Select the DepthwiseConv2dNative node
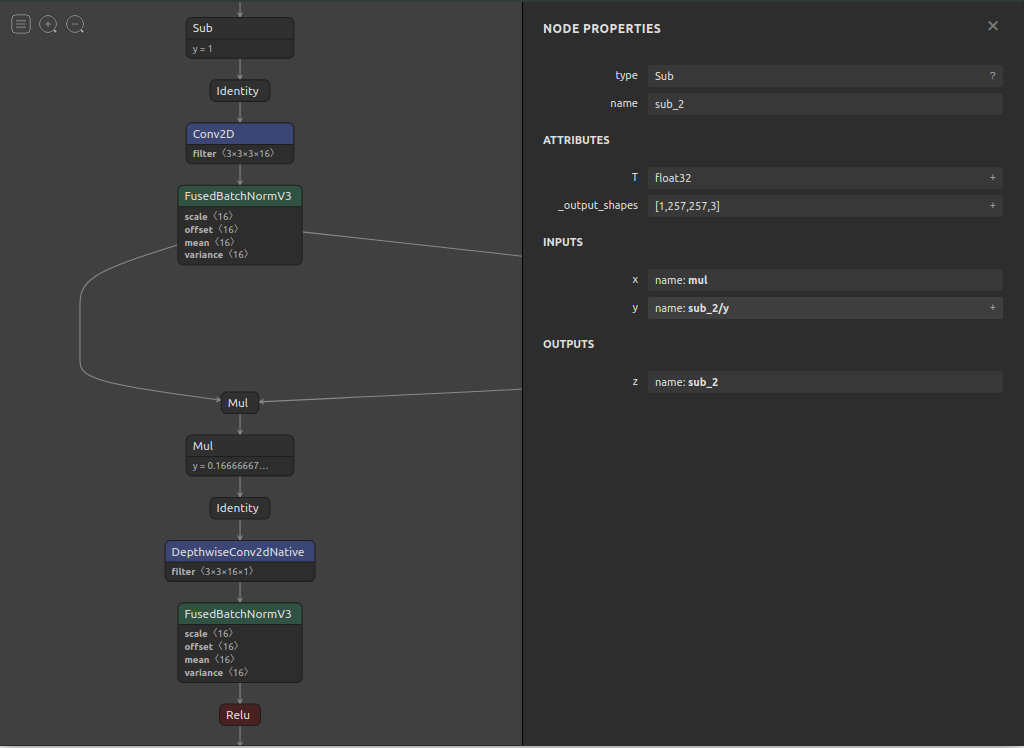 point(240,552)
